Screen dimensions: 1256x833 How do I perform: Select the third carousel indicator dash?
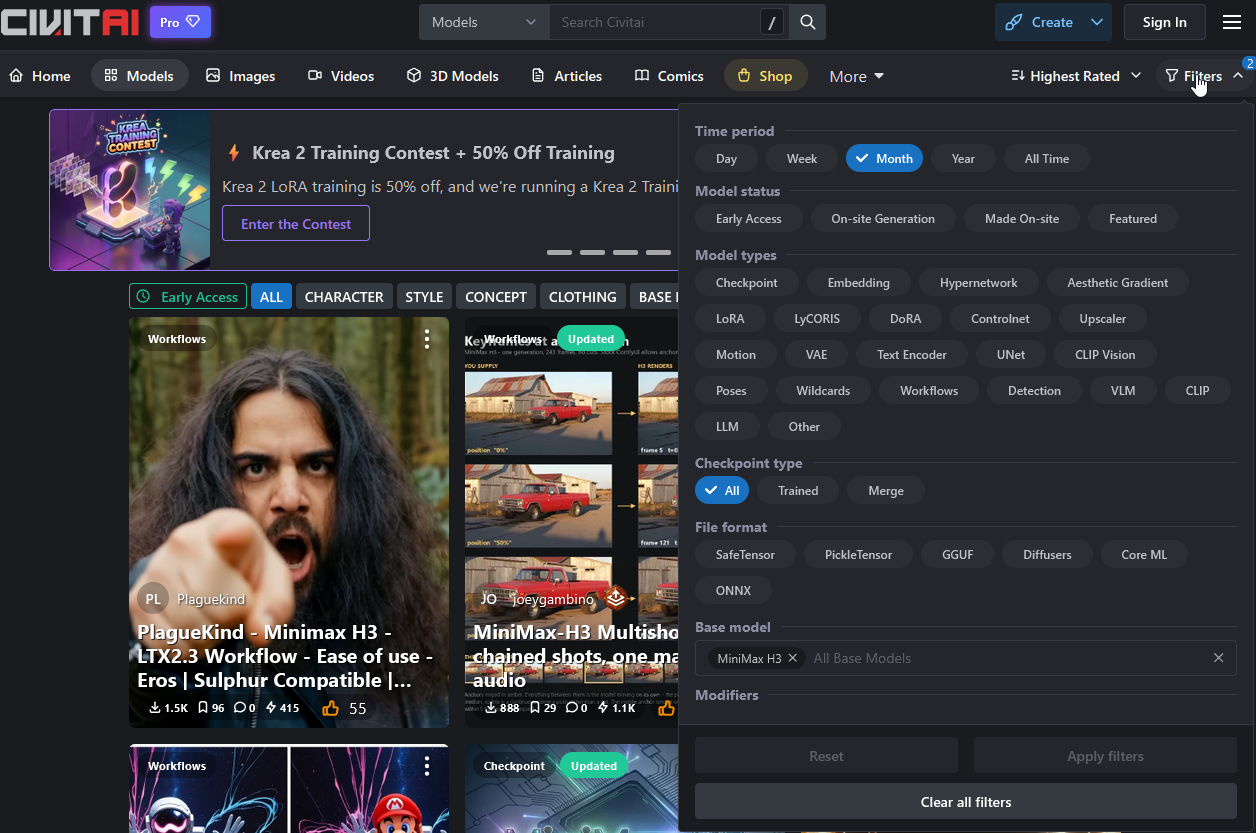[x=625, y=252]
